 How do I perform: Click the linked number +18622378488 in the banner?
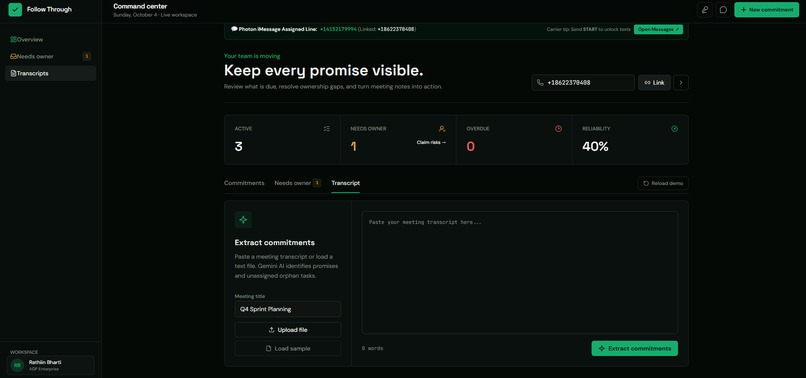coord(396,29)
